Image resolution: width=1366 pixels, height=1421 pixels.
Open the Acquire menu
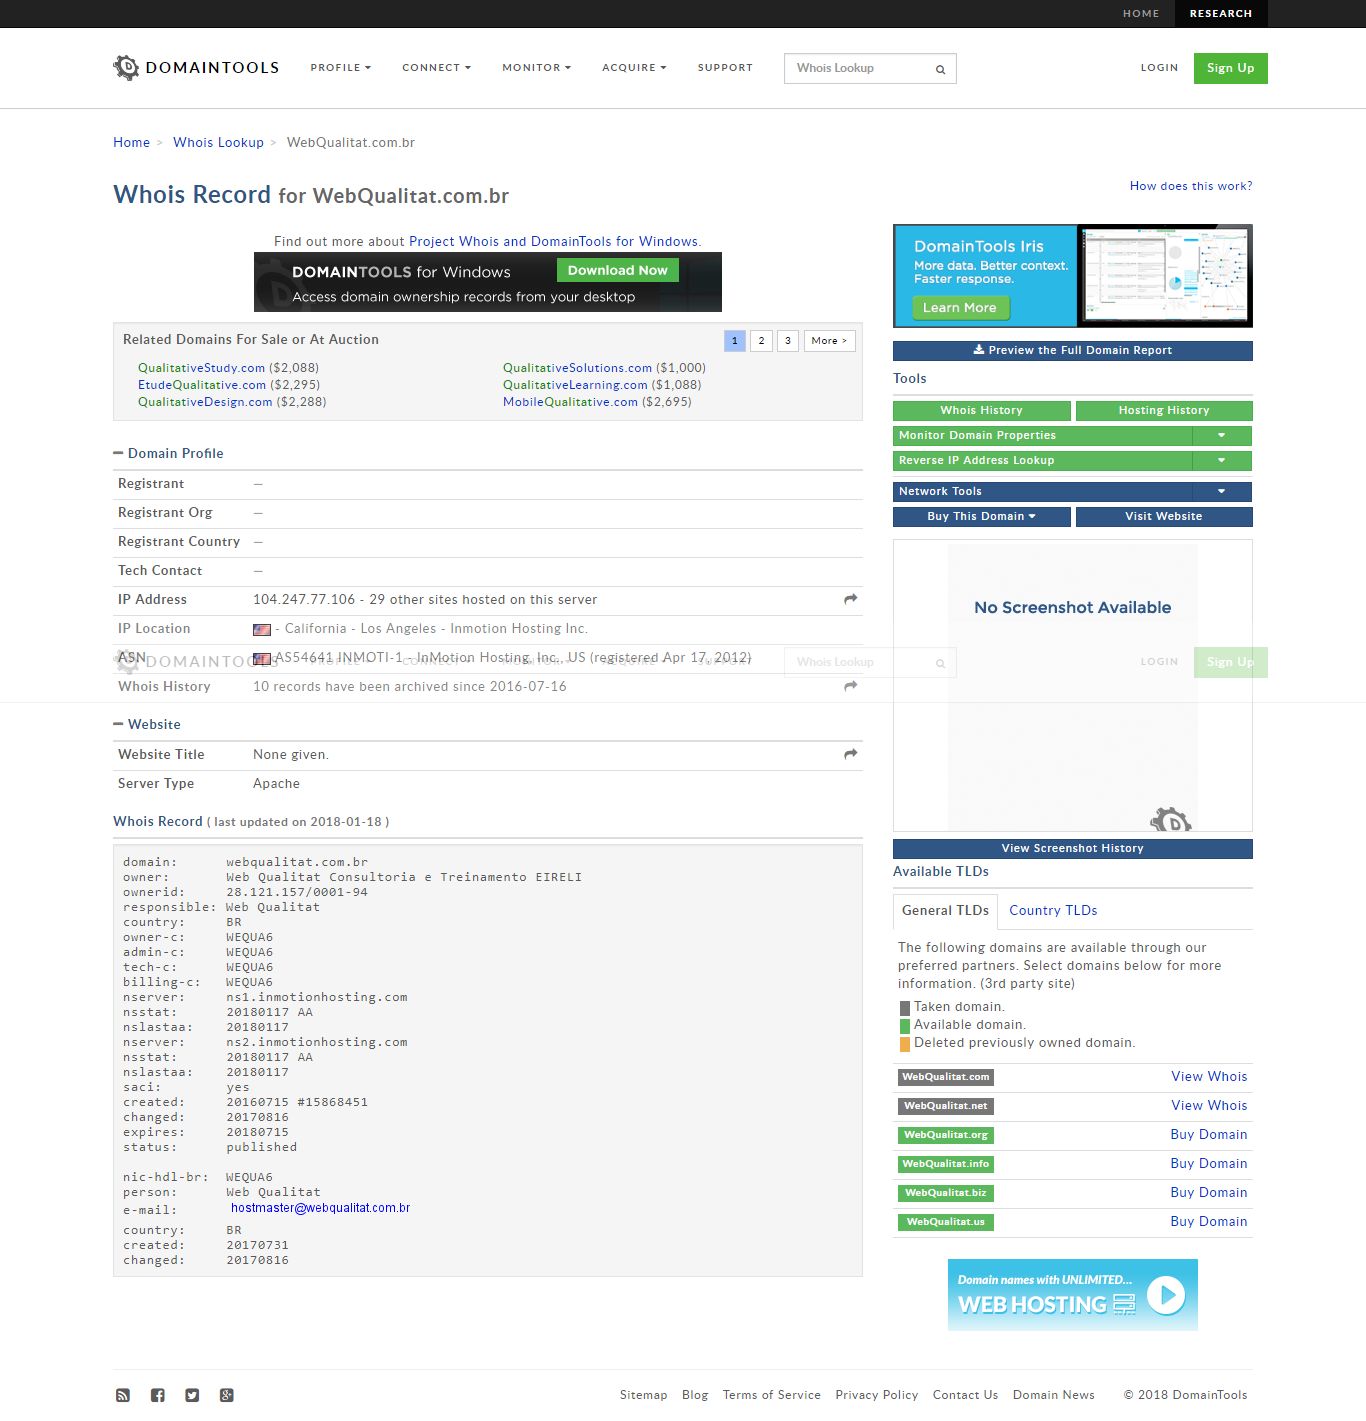[x=634, y=68]
